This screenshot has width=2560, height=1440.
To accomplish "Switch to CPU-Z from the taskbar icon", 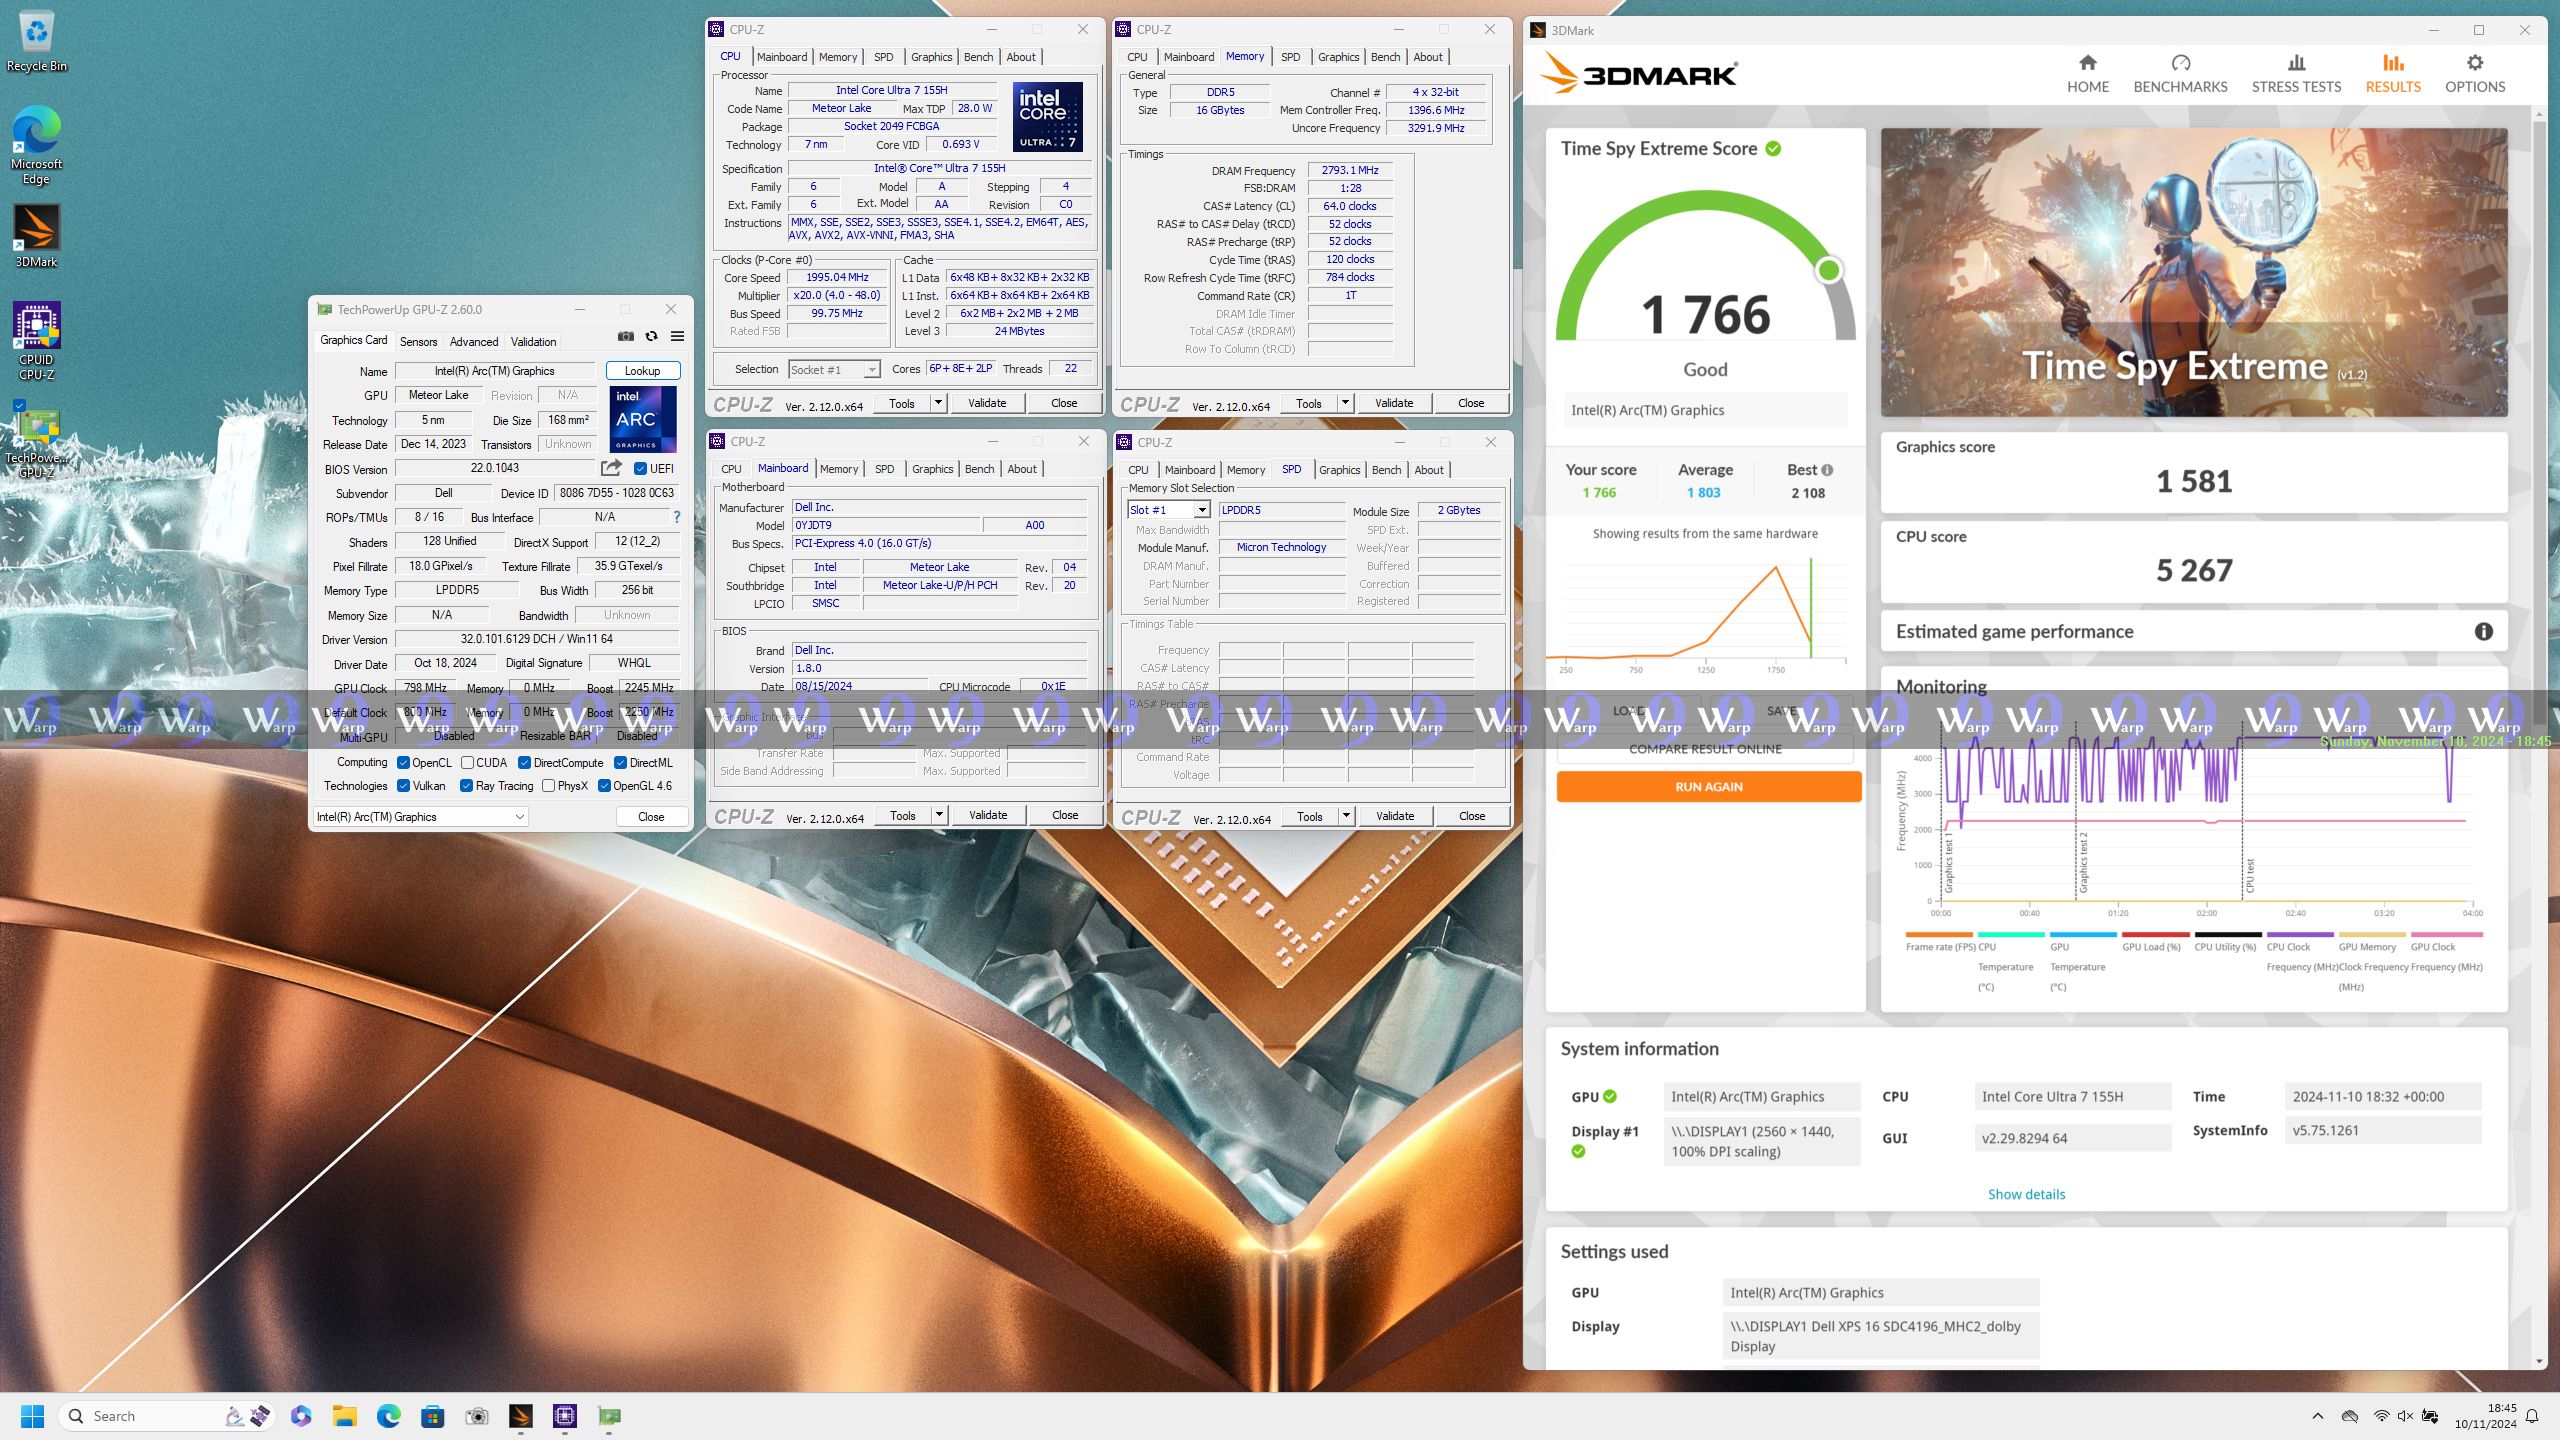I will point(565,1416).
